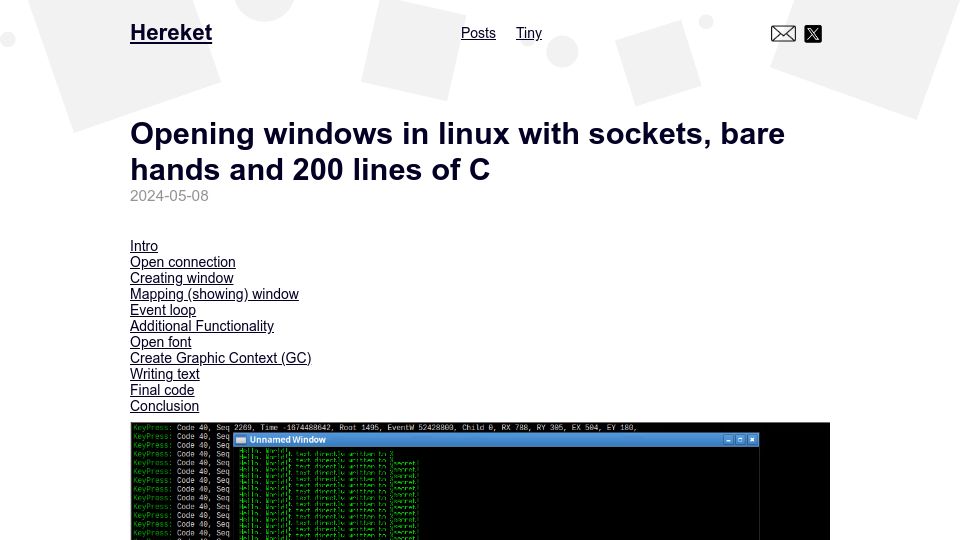Click the 2024-05-08 publication date
Viewport: 960px width, 540px height.
click(x=169, y=196)
